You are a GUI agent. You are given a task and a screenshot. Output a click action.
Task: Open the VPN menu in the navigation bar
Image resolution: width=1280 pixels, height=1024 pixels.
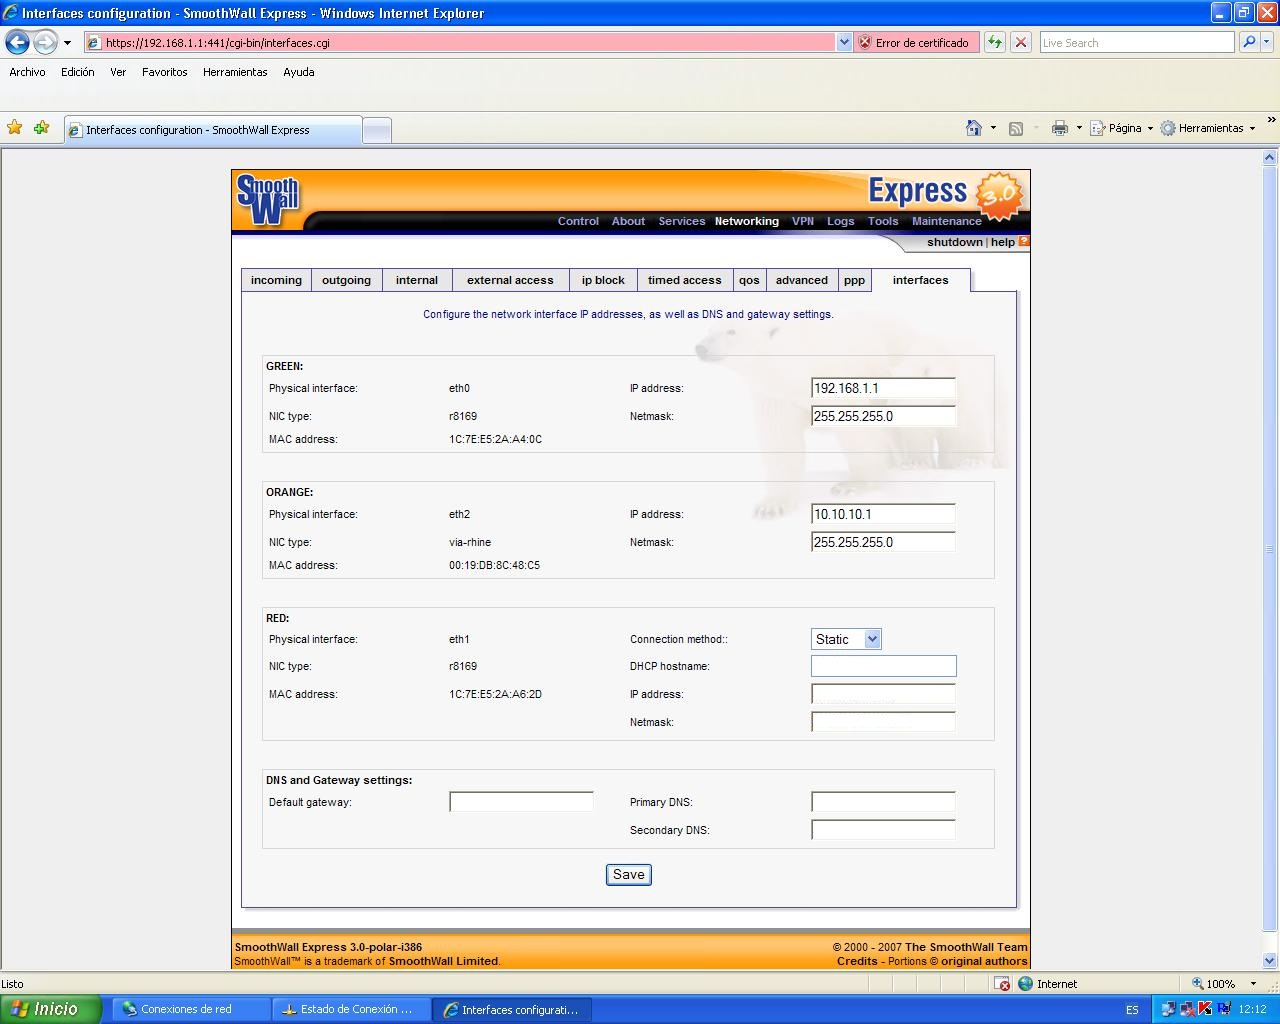pyautogui.click(x=803, y=221)
